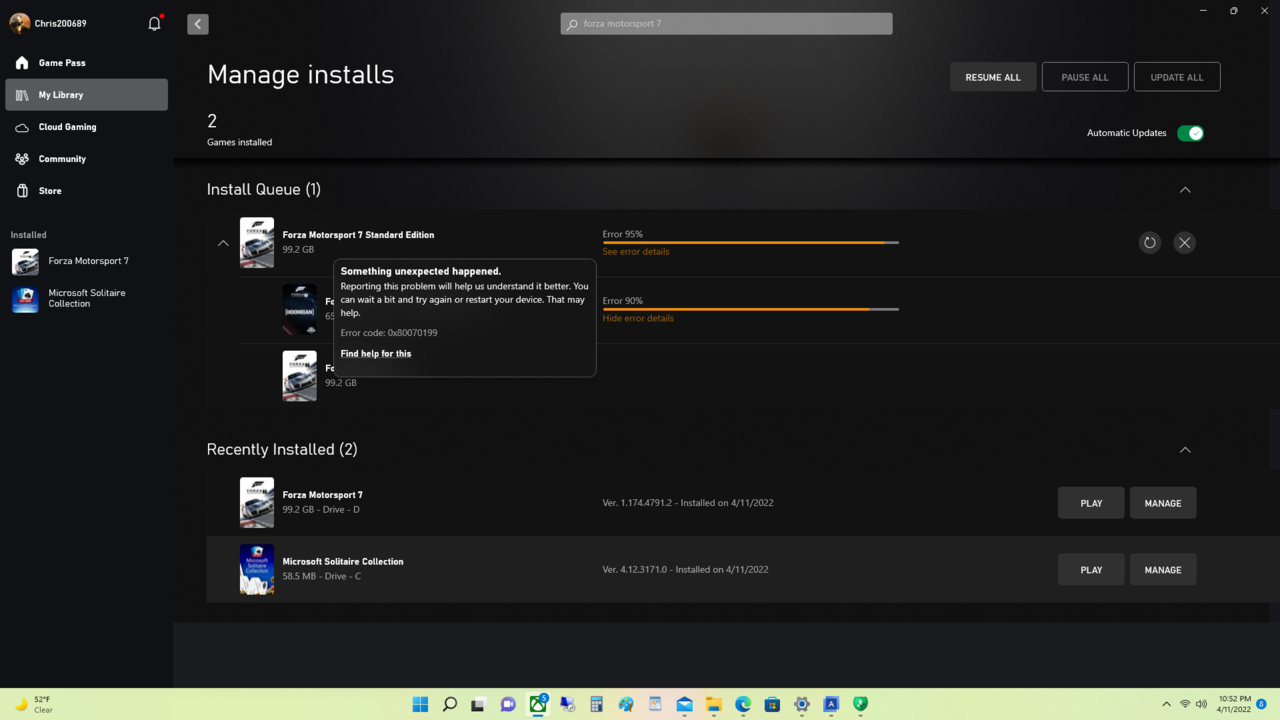The image size is (1280, 720).
Task: Turn off the Automatic Updates toggle
Action: pyautogui.click(x=1189, y=133)
